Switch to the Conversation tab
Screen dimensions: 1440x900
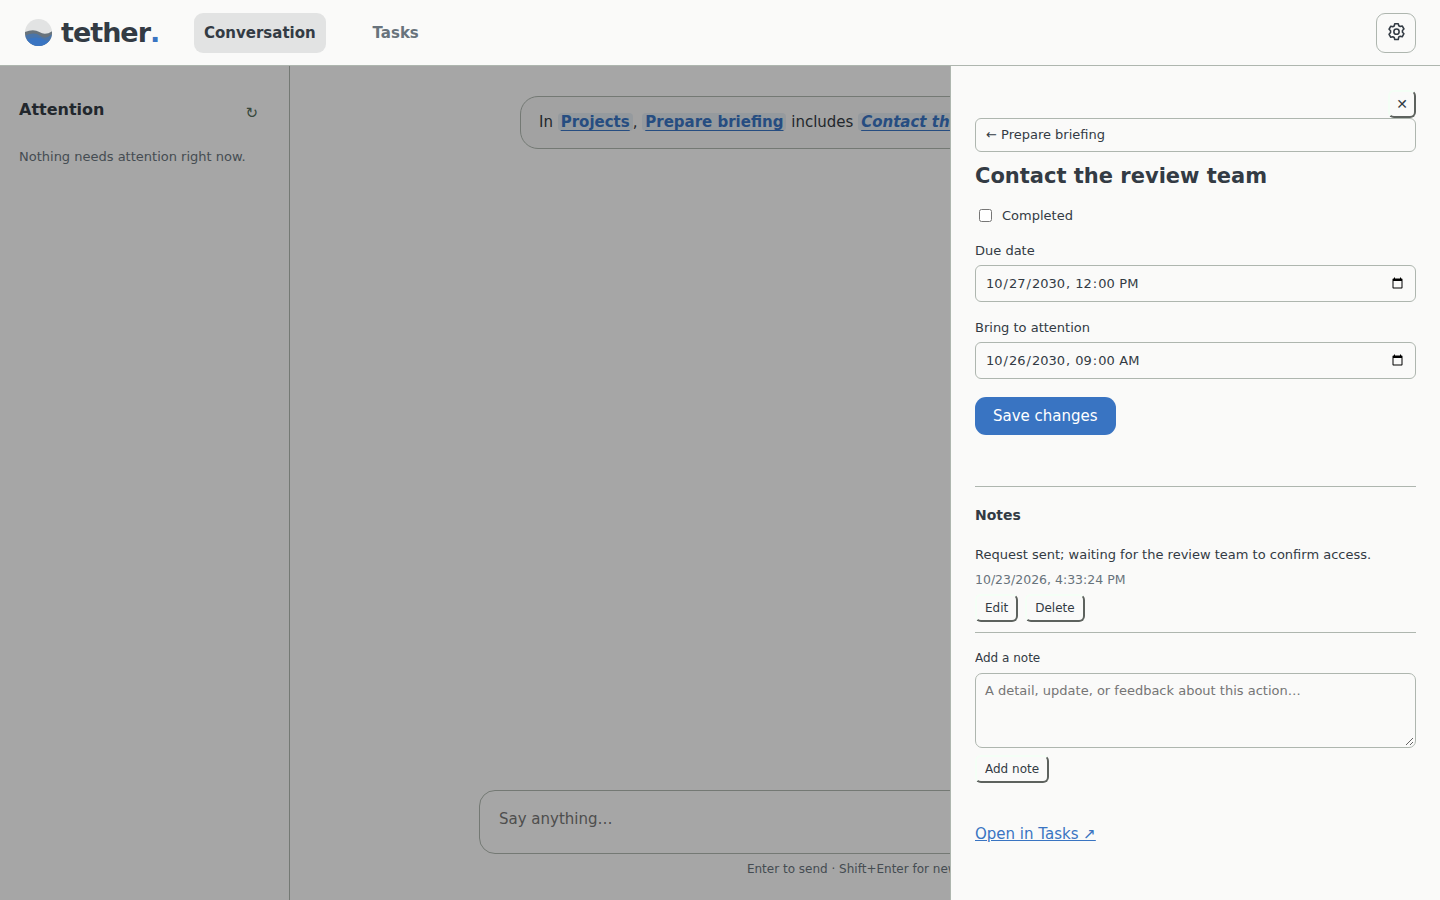[260, 33]
